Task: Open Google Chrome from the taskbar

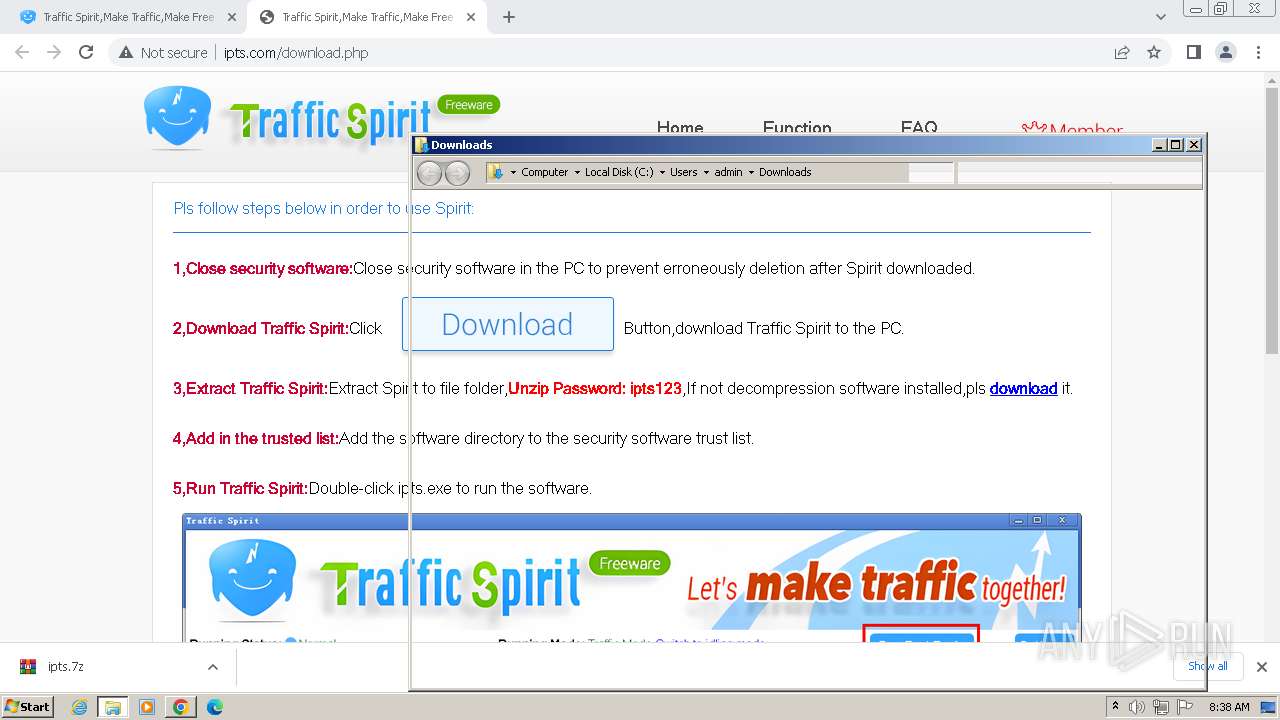Action: [181, 707]
